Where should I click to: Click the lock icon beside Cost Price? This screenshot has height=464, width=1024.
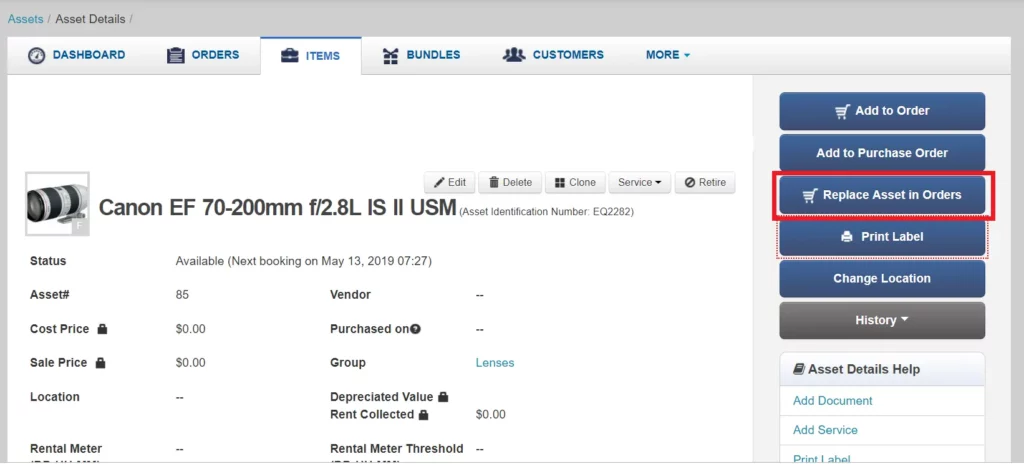[x=102, y=329]
